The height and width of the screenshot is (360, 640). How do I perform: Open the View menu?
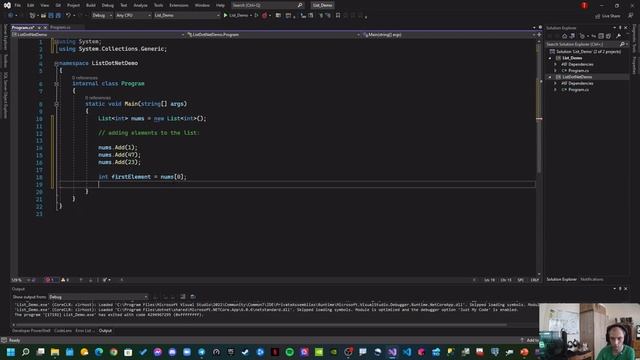[x=44, y=5]
